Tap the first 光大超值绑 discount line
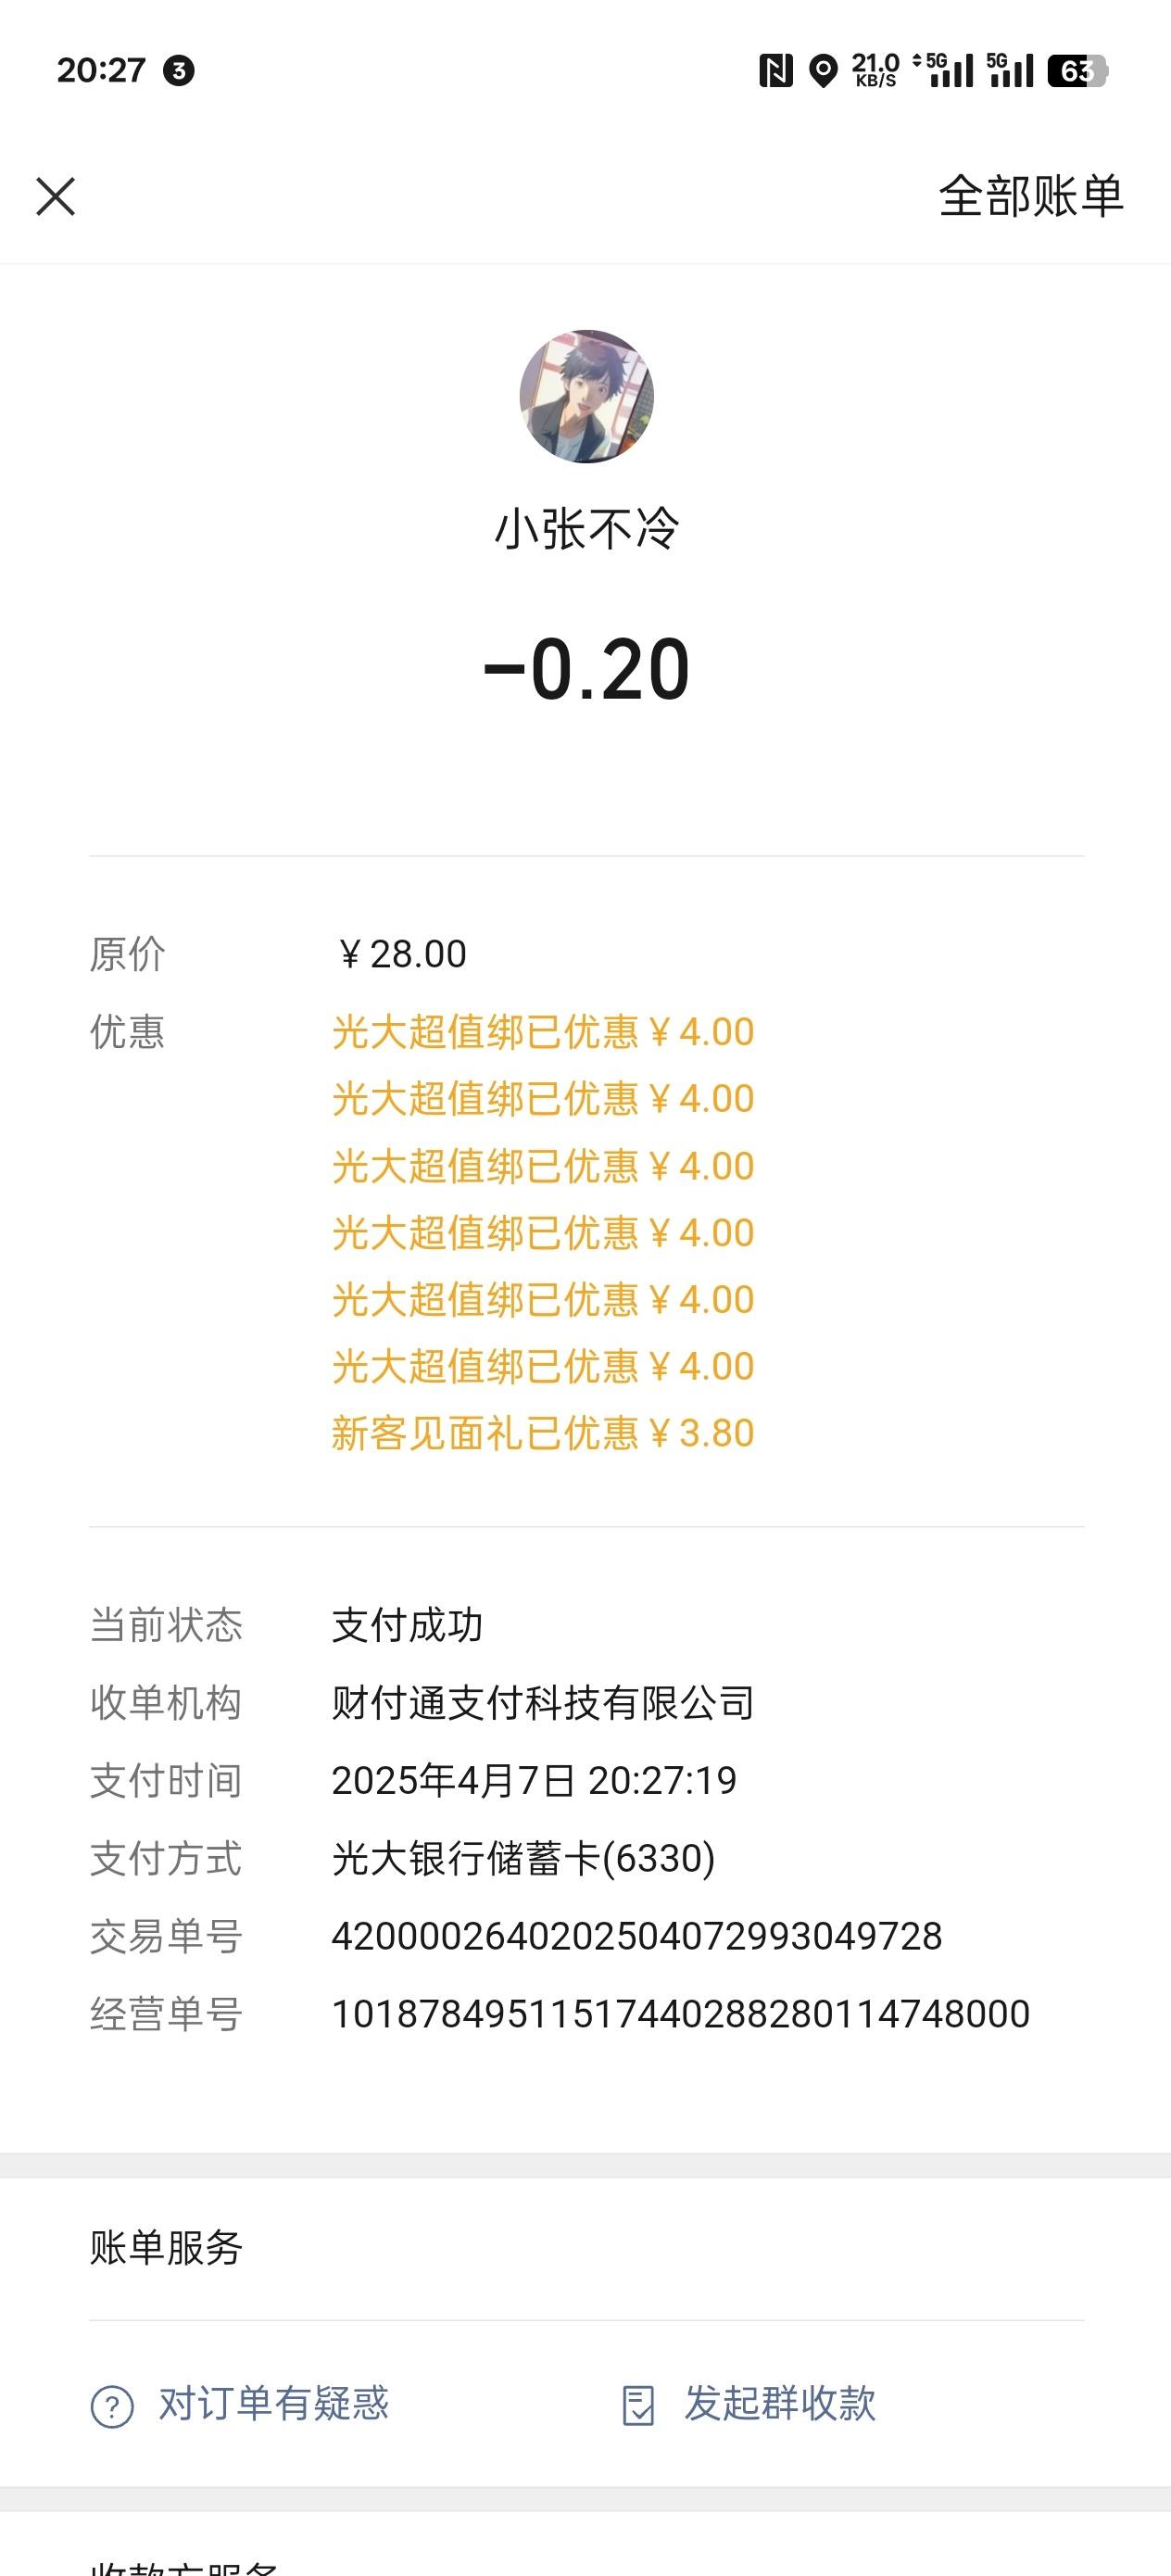The height and width of the screenshot is (2576, 1171). (x=542, y=1032)
